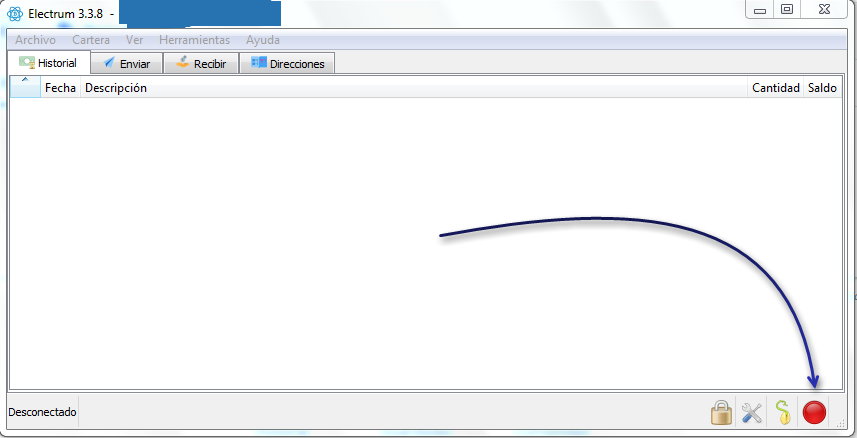
Task: Sort by the Saldo column header
Action: click(x=823, y=87)
